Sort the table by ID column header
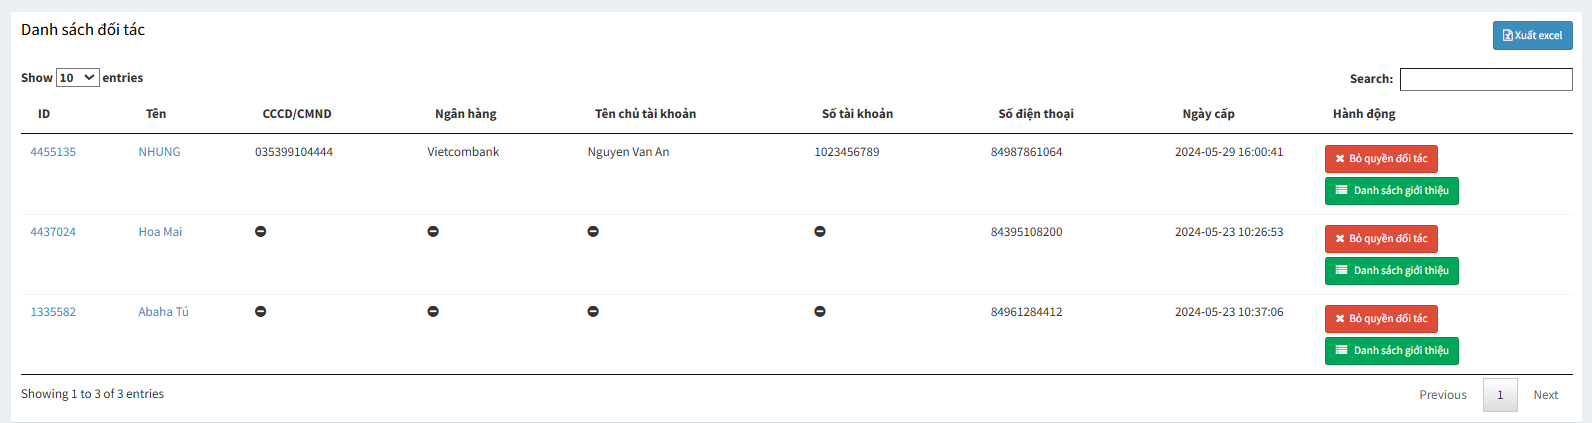Viewport: 1592px width, 423px height. click(x=44, y=114)
